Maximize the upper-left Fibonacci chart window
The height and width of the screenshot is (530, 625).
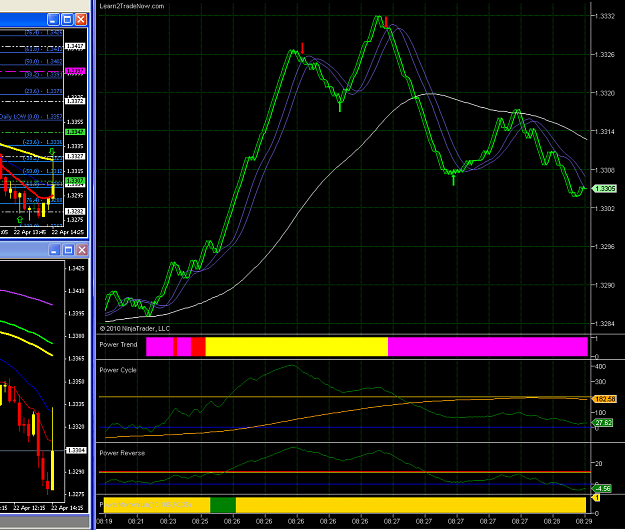(x=67, y=19)
